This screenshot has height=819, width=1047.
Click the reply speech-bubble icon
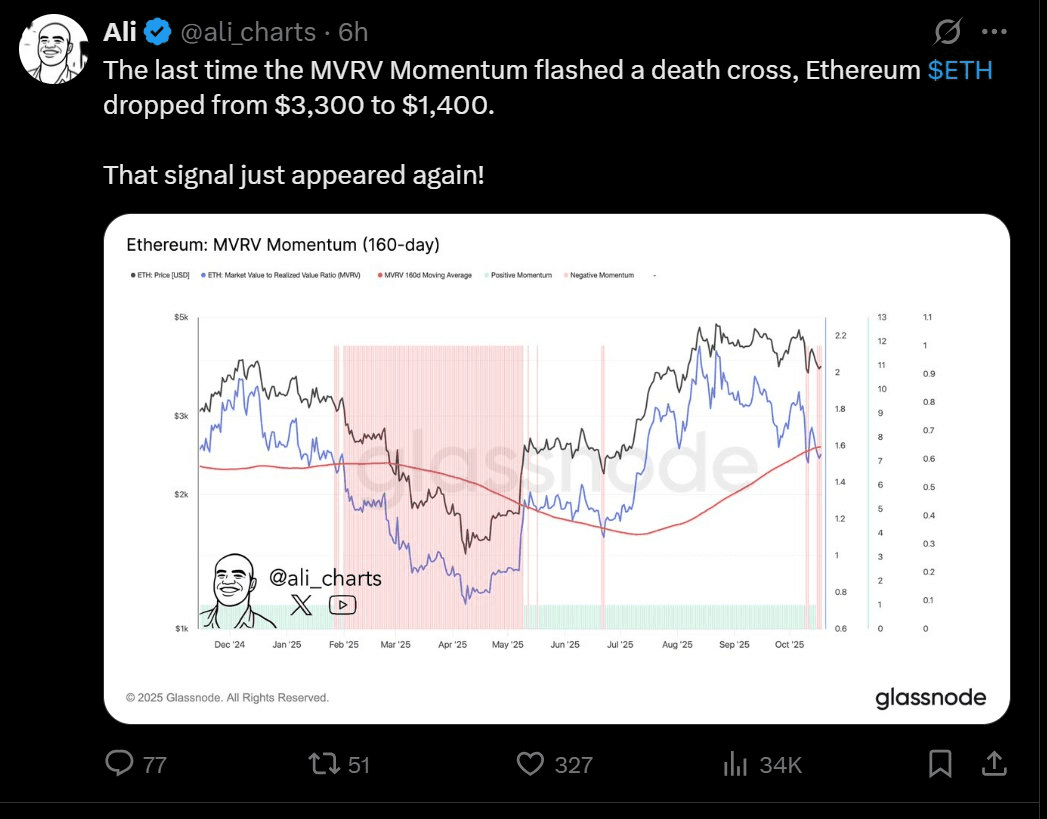click(x=120, y=764)
